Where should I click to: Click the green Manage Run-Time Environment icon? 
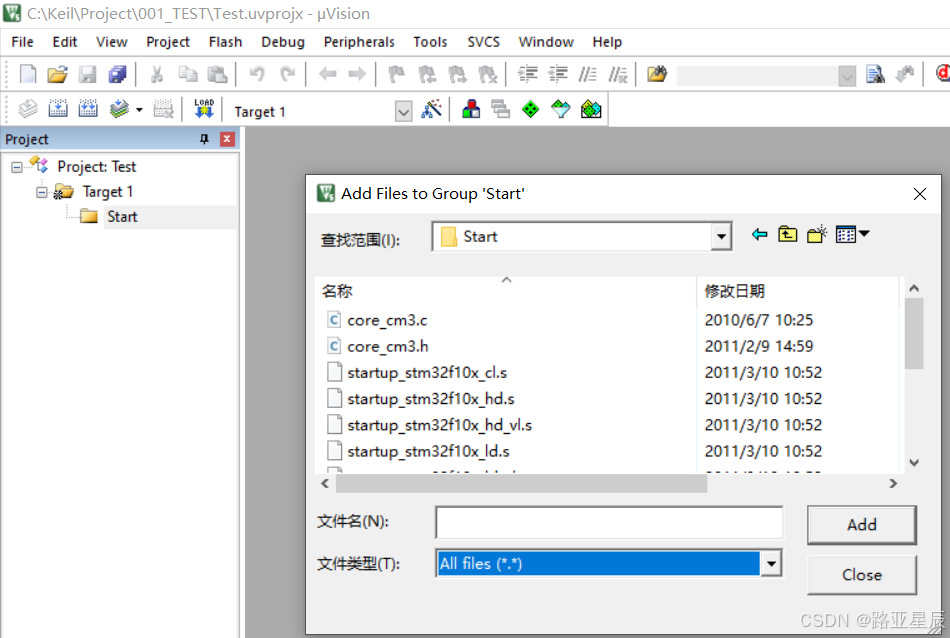530,109
